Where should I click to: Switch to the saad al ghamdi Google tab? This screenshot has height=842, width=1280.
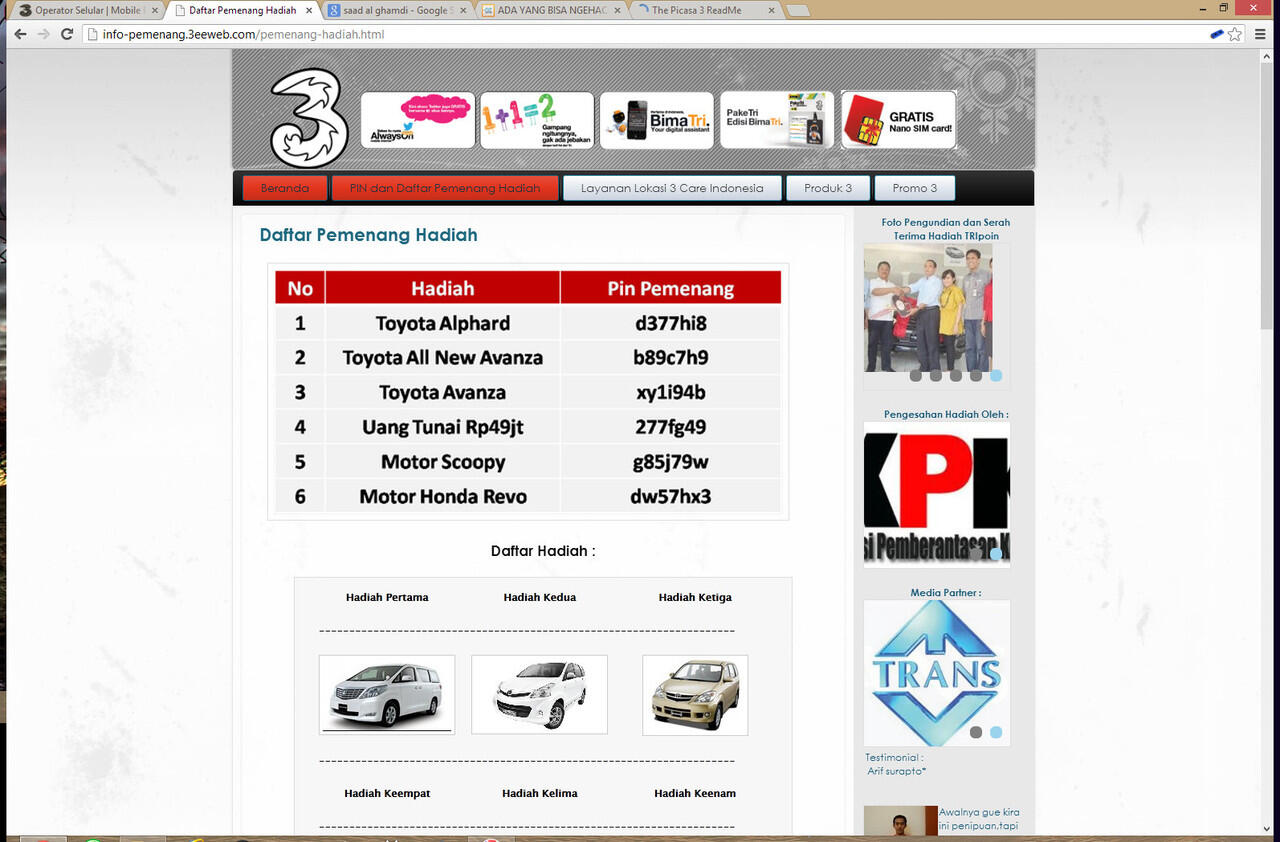(396, 10)
